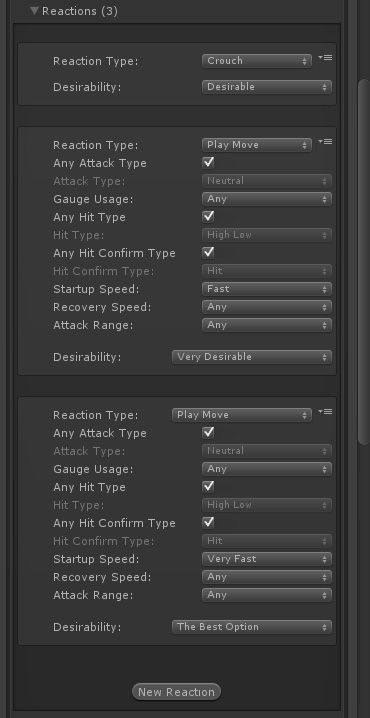
Task: Open options menu icon for Crouch reaction
Action: (x=325, y=58)
